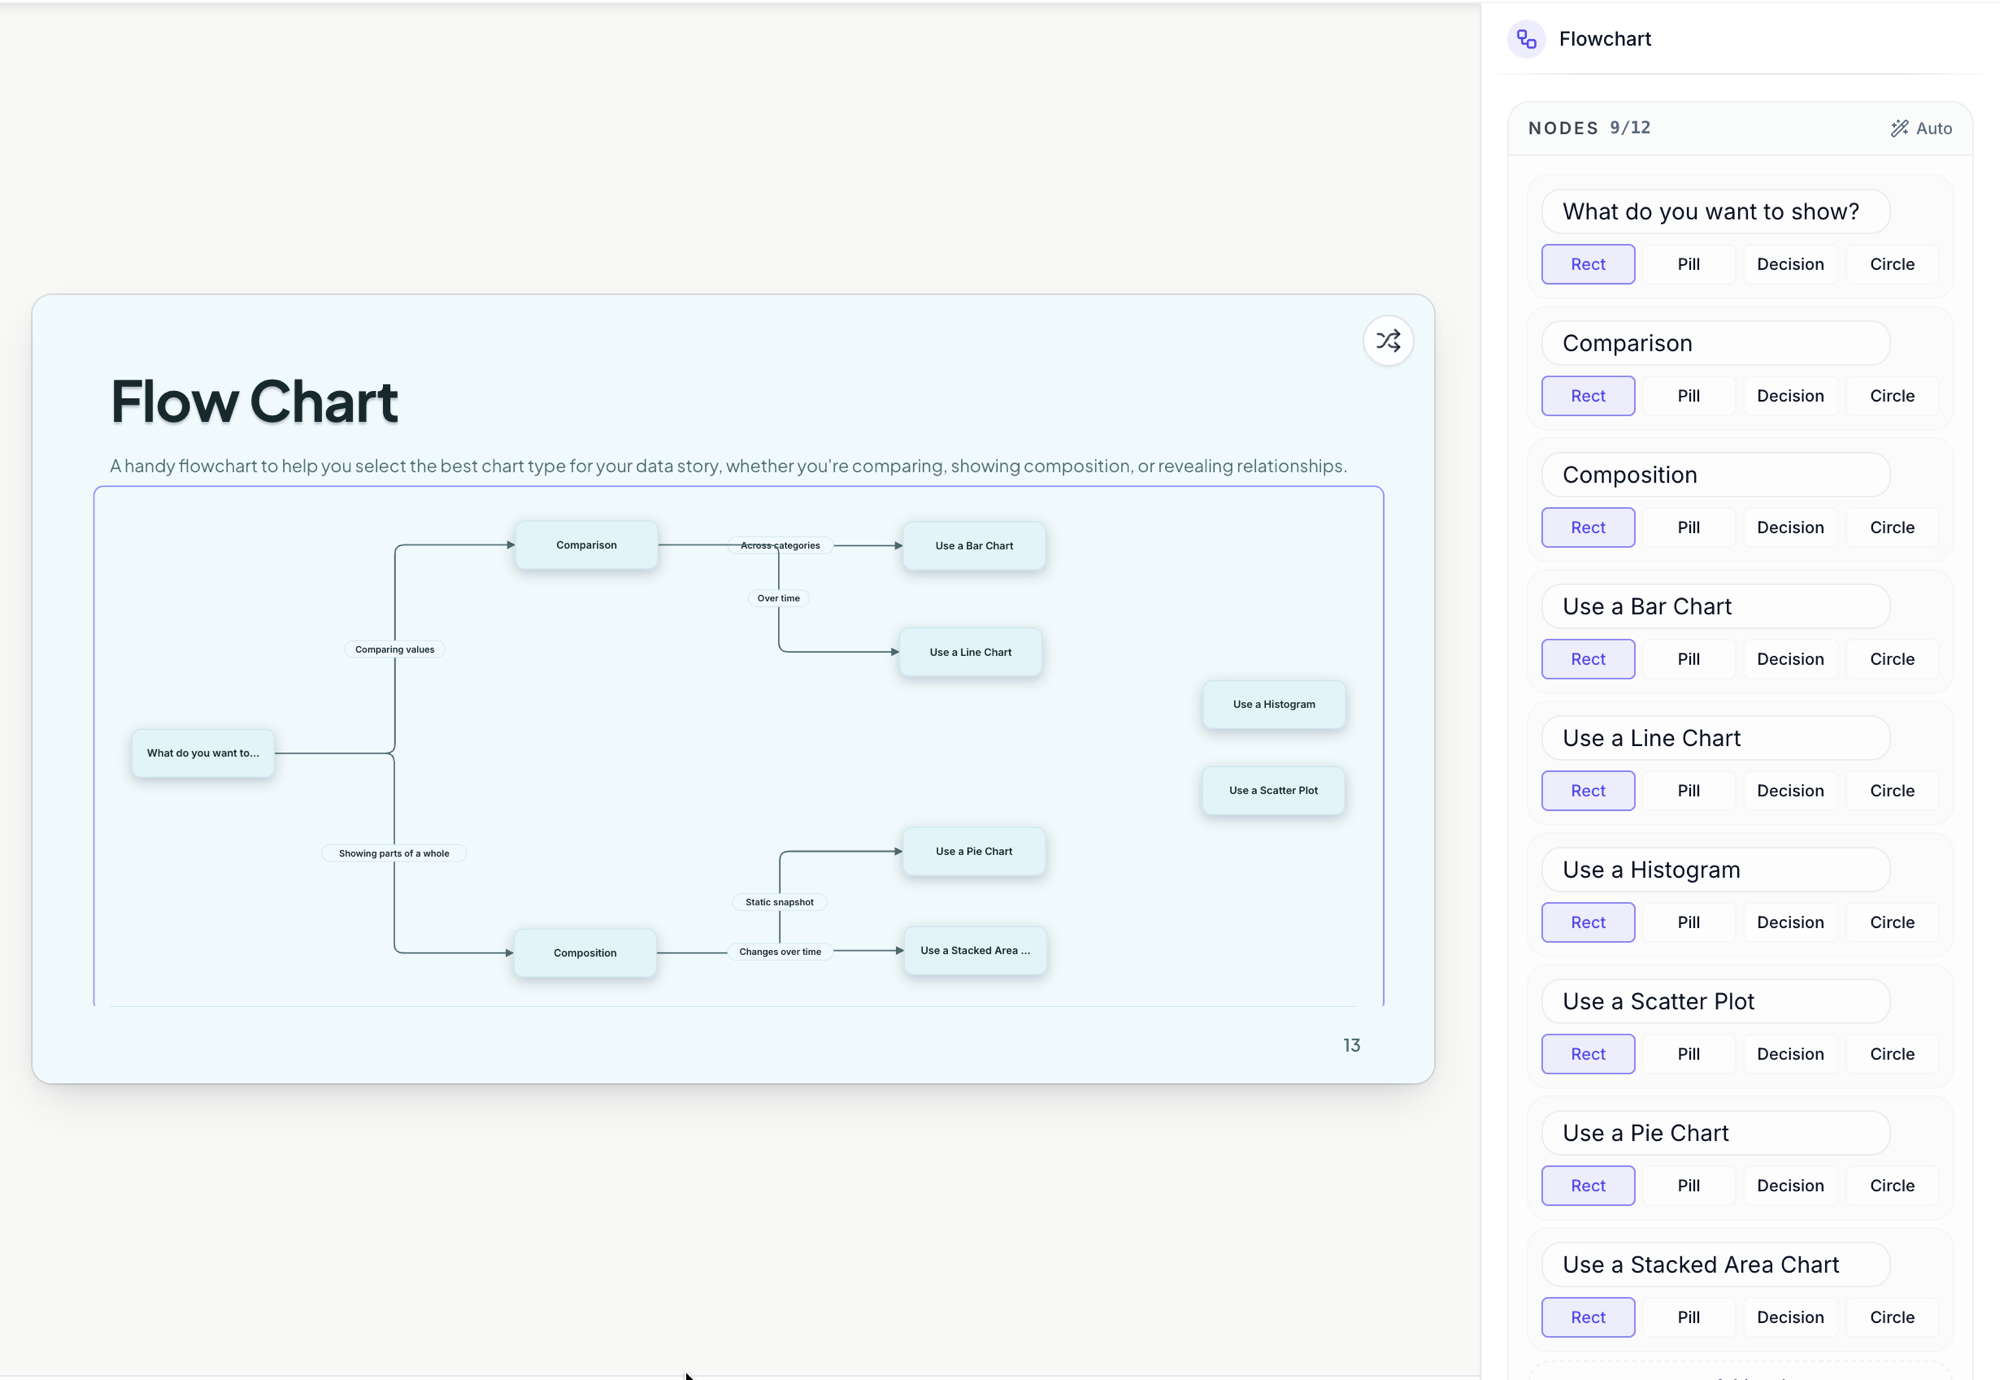Select Decision shape for 'What do you want to show?'
Image resolution: width=2000 pixels, height=1380 pixels.
pos(1790,264)
